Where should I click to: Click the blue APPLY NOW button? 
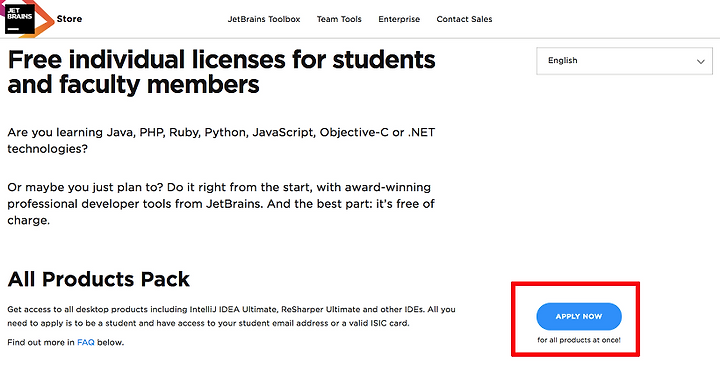click(x=579, y=316)
